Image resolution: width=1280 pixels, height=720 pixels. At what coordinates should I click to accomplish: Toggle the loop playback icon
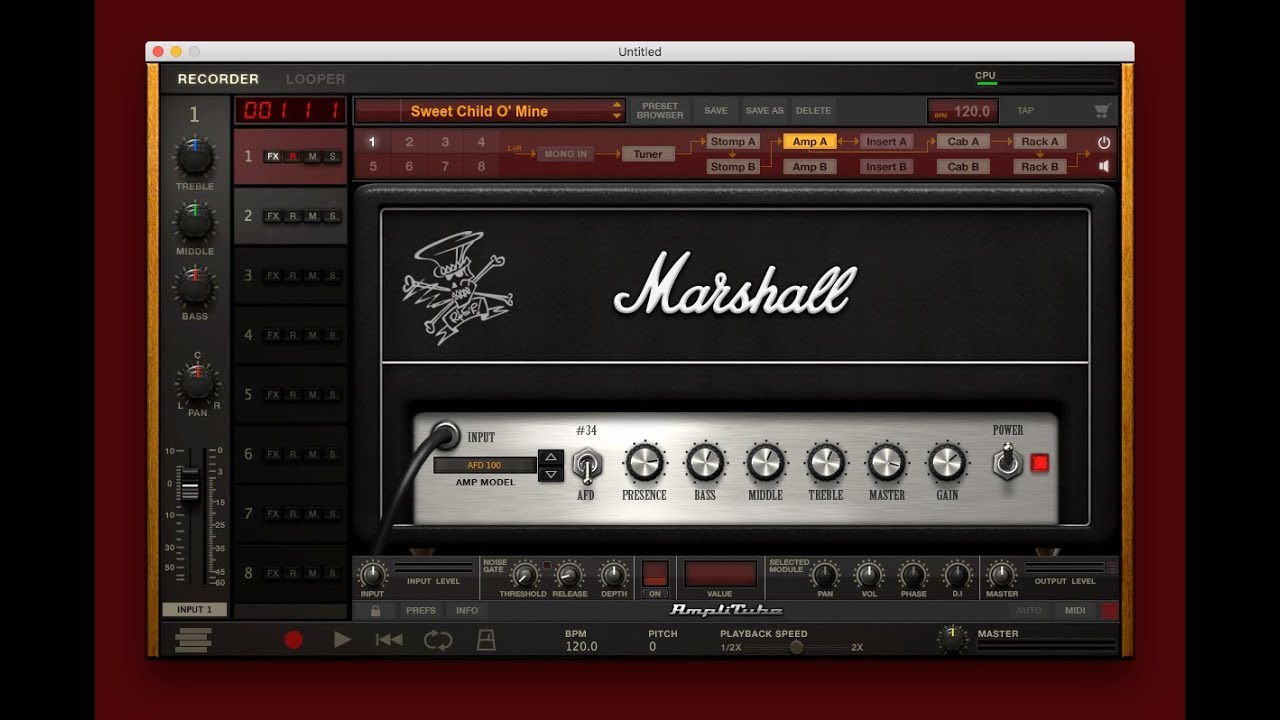[x=438, y=640]
